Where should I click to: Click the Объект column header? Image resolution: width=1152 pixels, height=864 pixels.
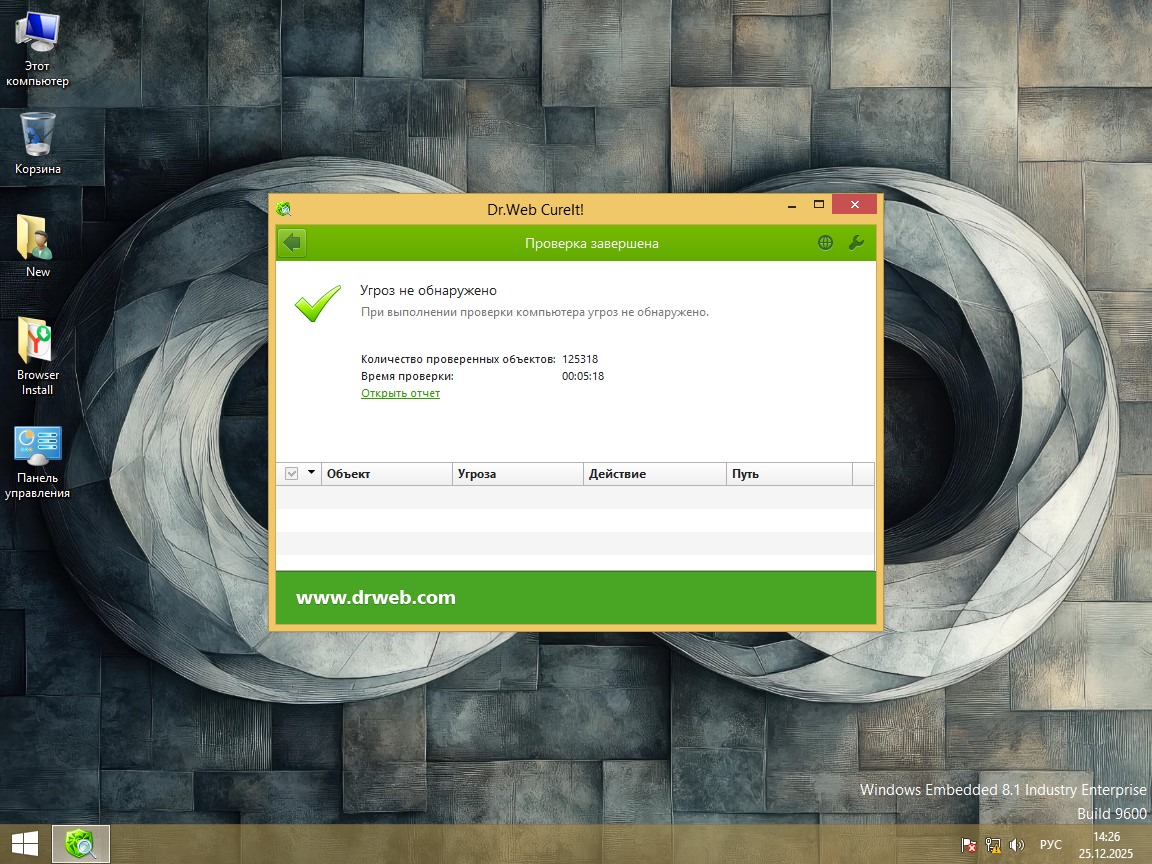(x=387, y=474)
